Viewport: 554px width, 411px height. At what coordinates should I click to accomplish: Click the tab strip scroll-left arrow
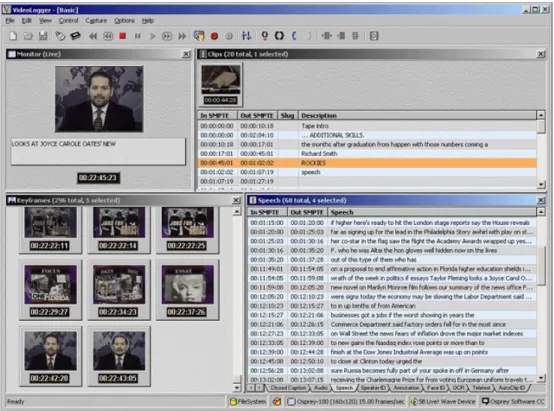pos(251,388)
